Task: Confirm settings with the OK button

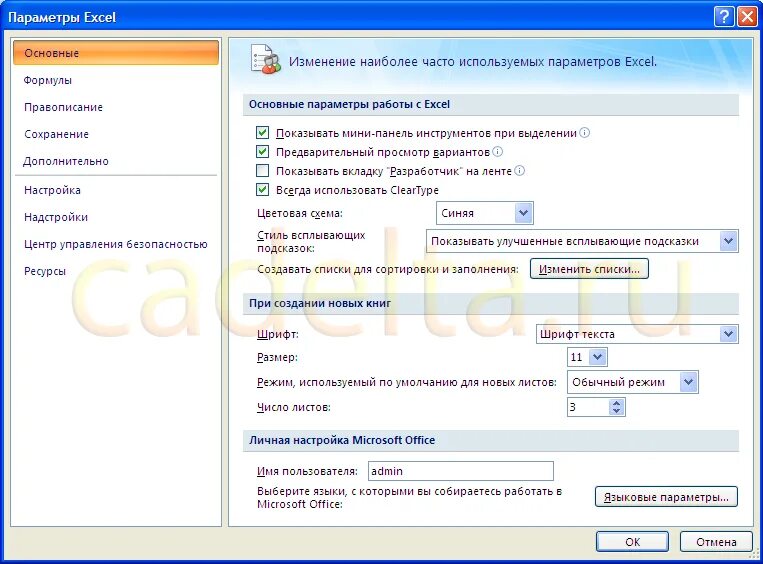Action: (x=633, y=542)
